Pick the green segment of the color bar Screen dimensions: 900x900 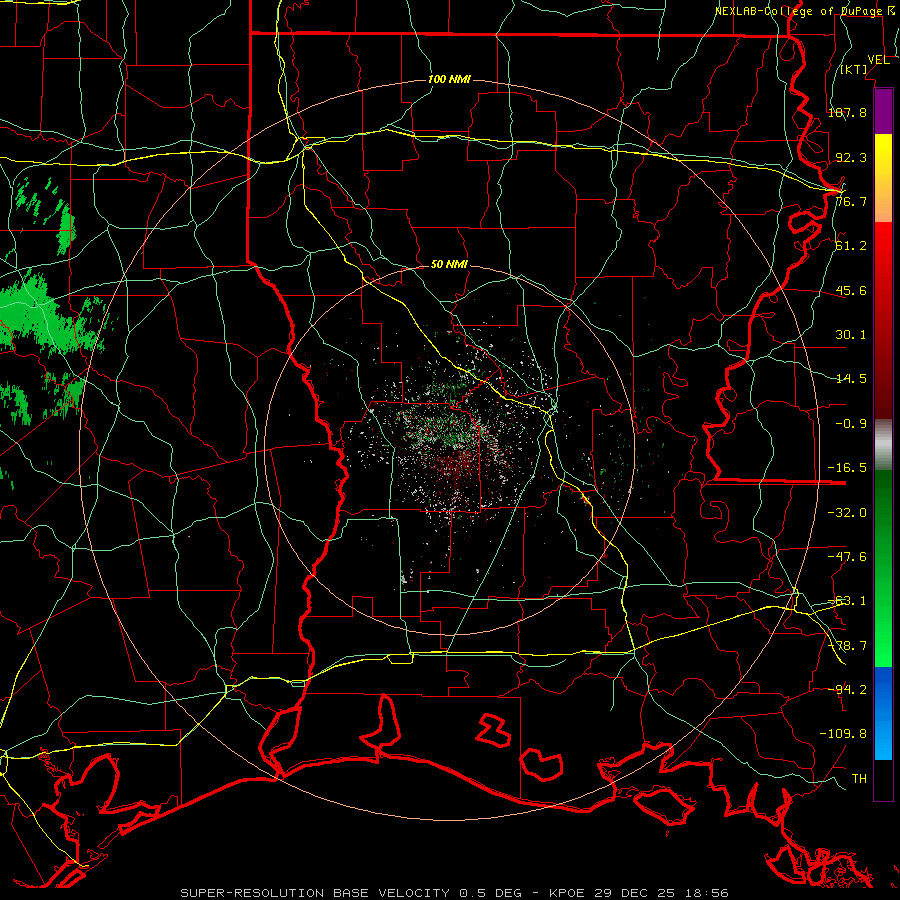pos(883,568)
